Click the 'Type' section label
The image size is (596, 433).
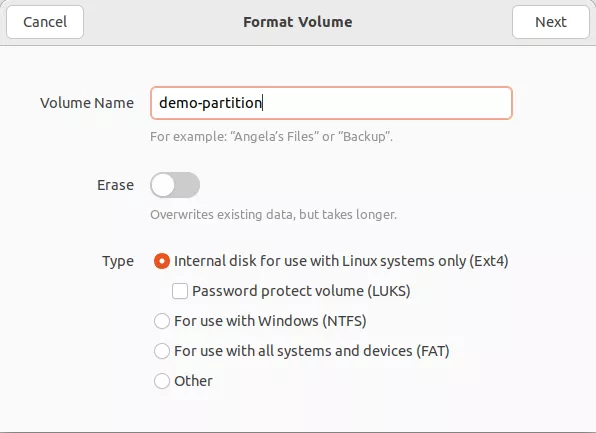[118, 262]
